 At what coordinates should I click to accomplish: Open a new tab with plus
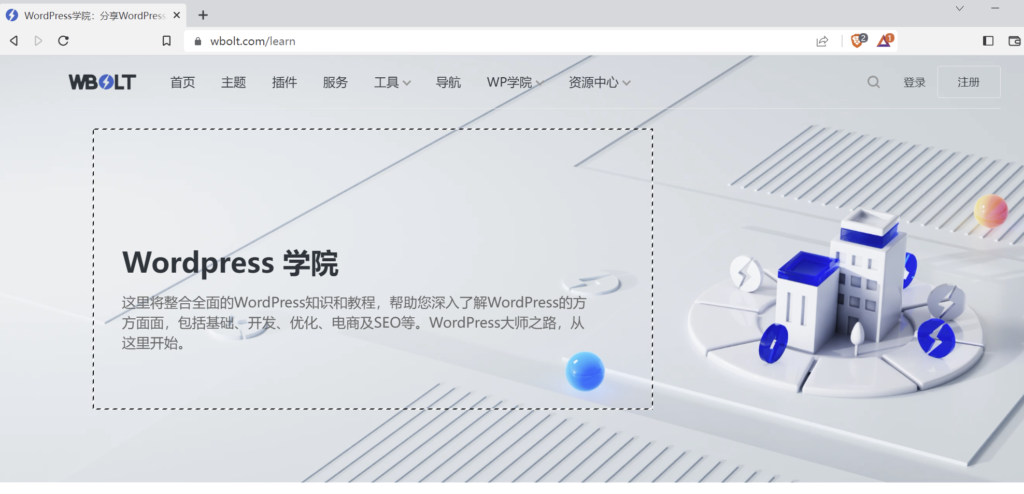tap(203, 15)
